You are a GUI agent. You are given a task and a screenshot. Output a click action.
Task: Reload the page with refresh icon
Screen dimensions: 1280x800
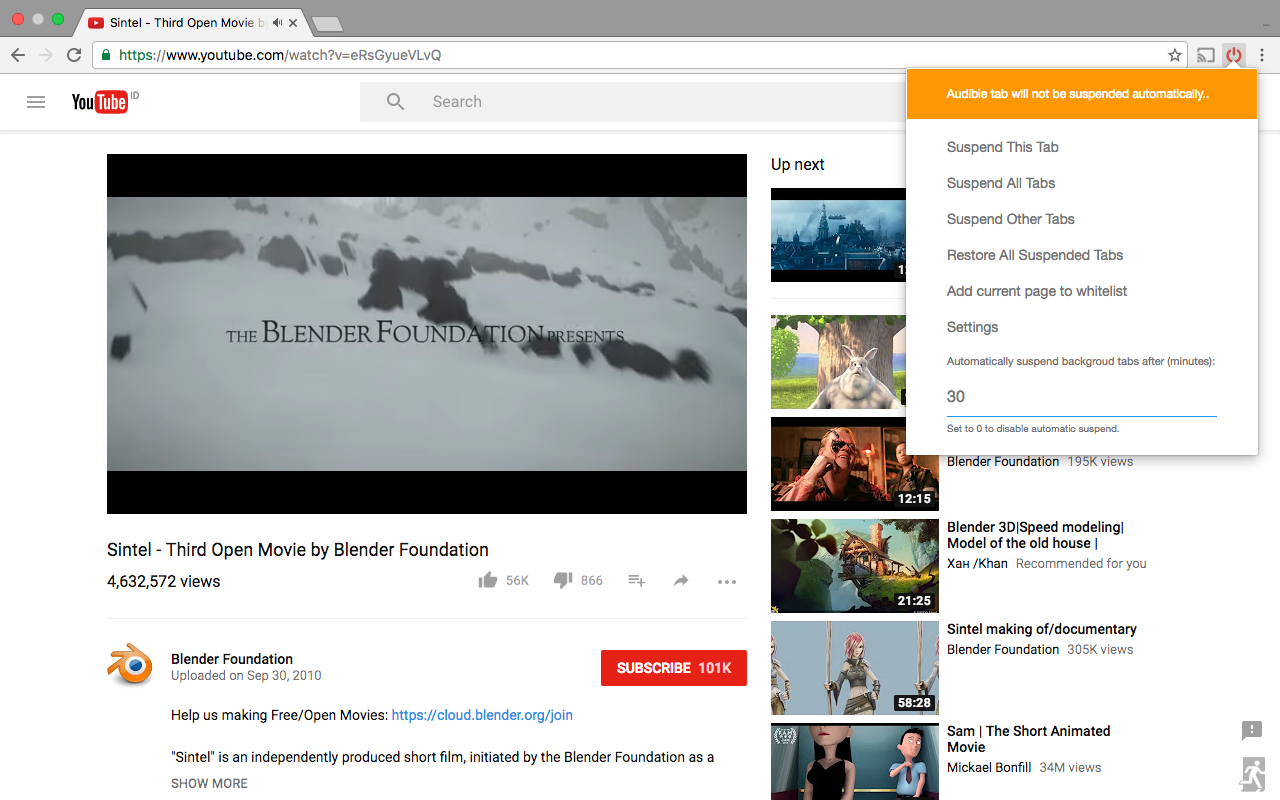(74, 55)
